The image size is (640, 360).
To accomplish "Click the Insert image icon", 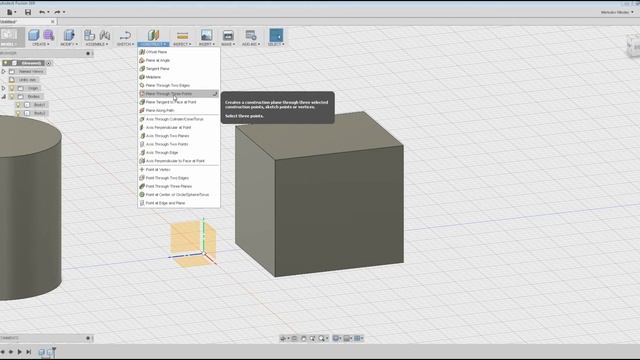I will click(207, 35).
